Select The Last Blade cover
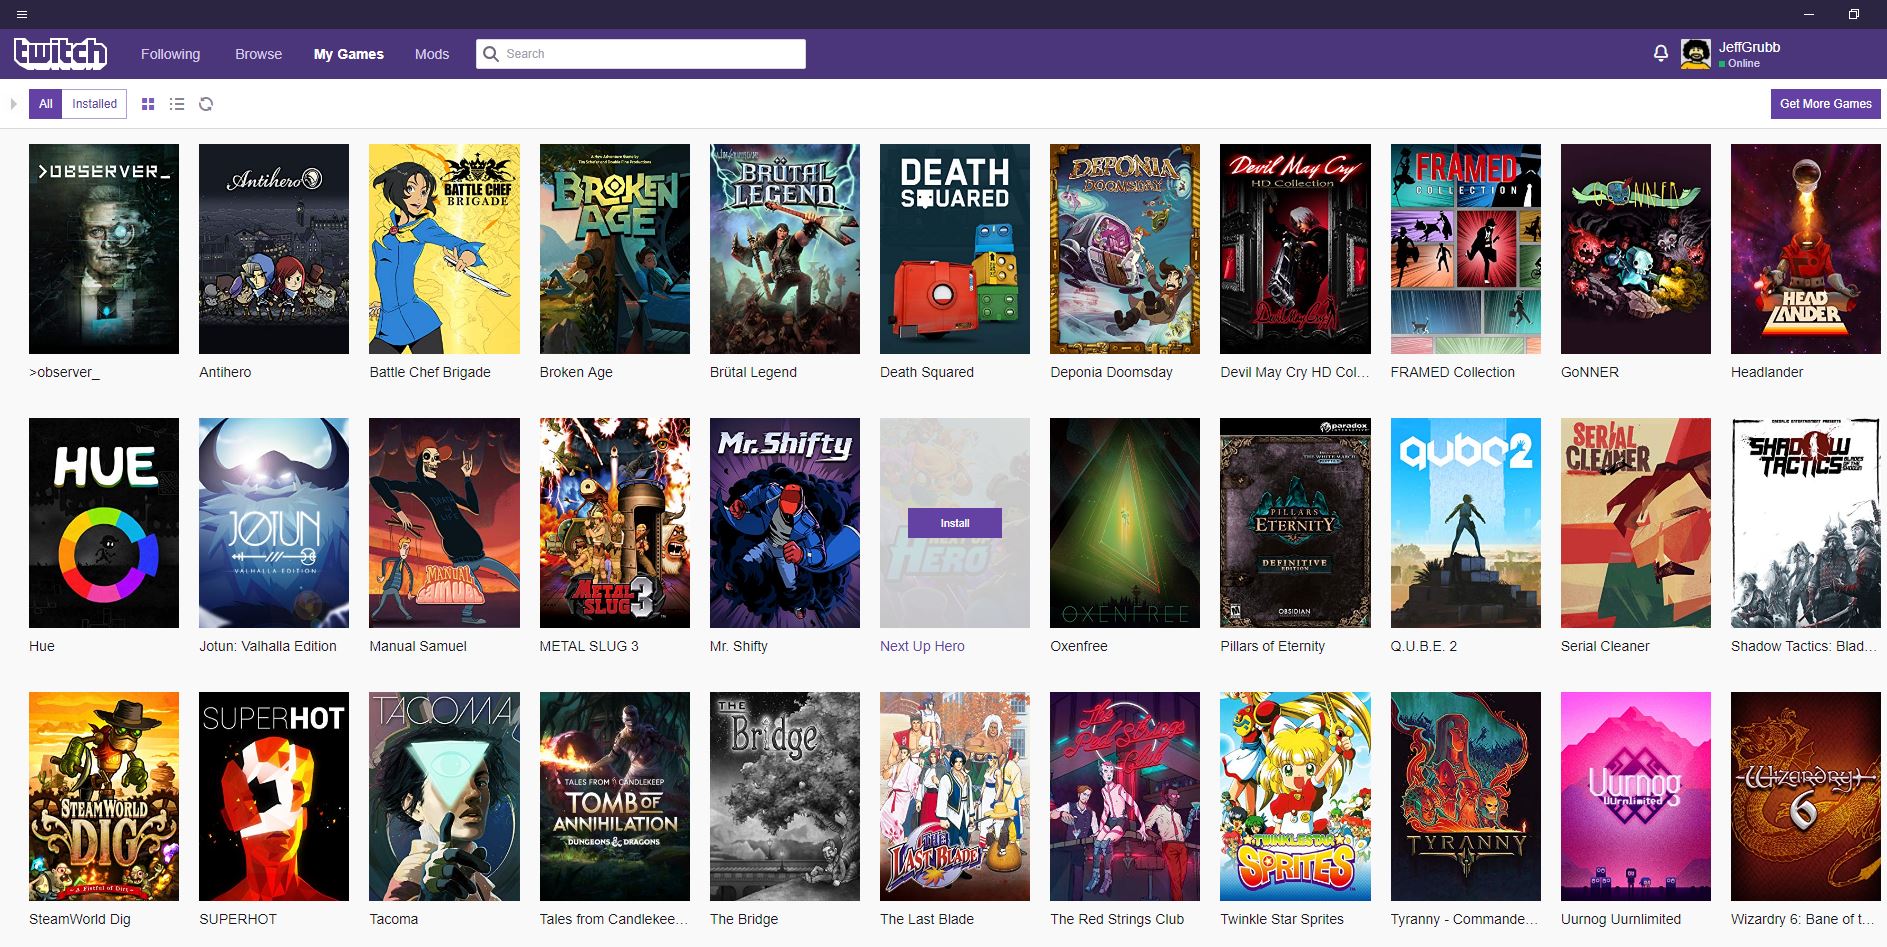This screenshot has height=947, width=1887. [955, 797]
